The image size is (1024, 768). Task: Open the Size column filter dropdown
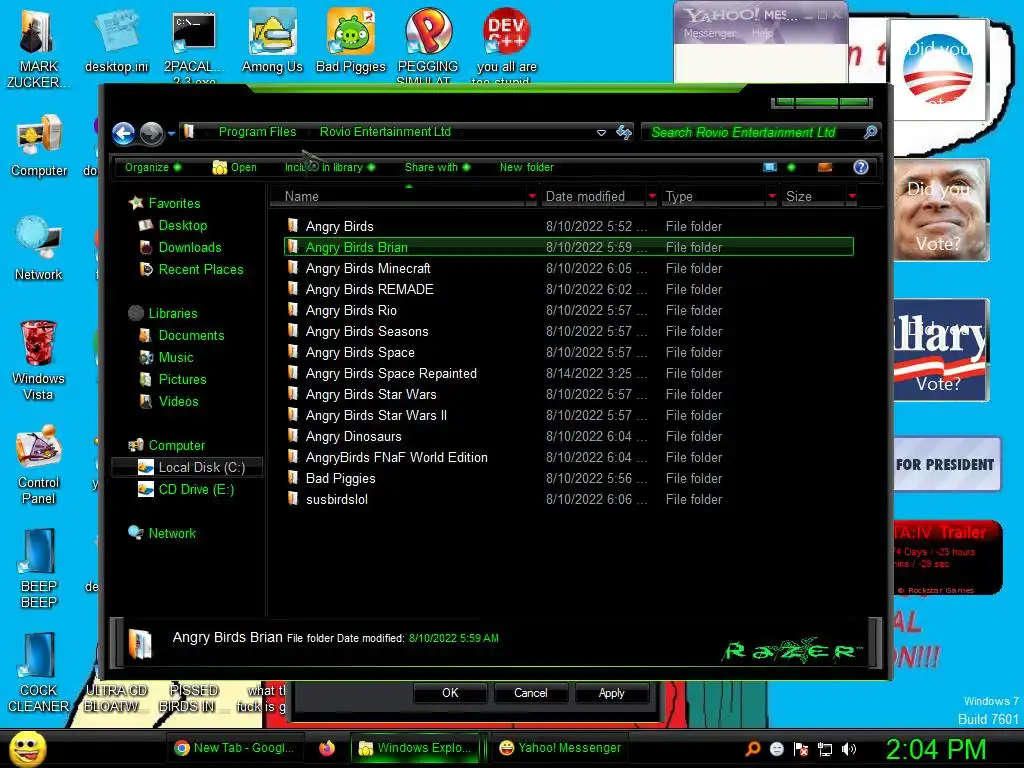point(852,197)
